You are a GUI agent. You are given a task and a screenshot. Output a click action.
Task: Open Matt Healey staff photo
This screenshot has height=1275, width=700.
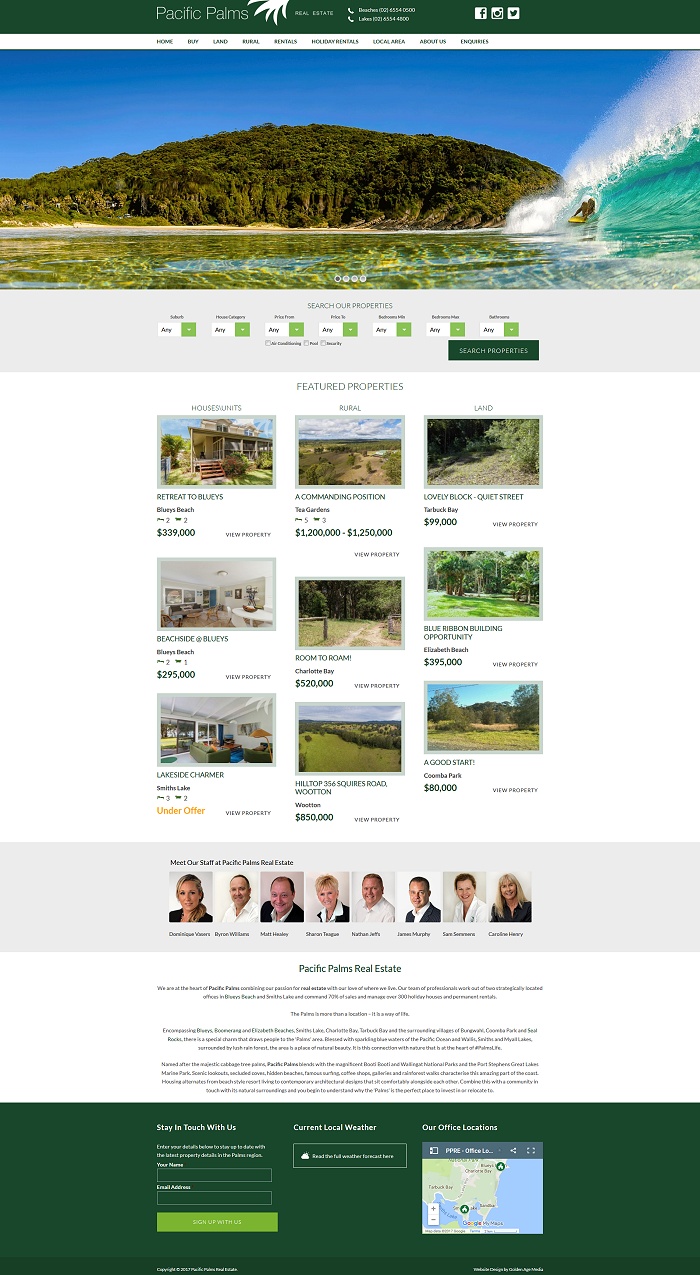click(x=282, y=897)
